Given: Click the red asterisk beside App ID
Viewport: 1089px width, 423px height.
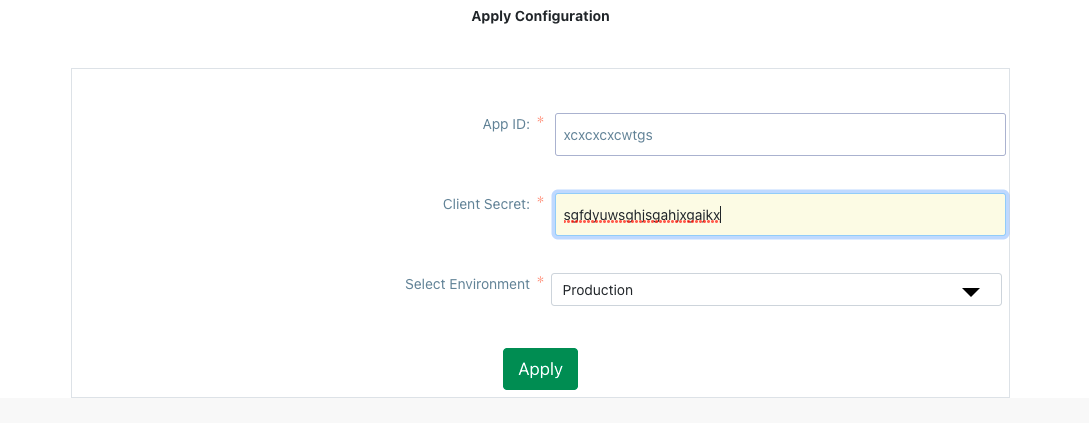Looking at the screenshot, I should (x=541, y=122).
